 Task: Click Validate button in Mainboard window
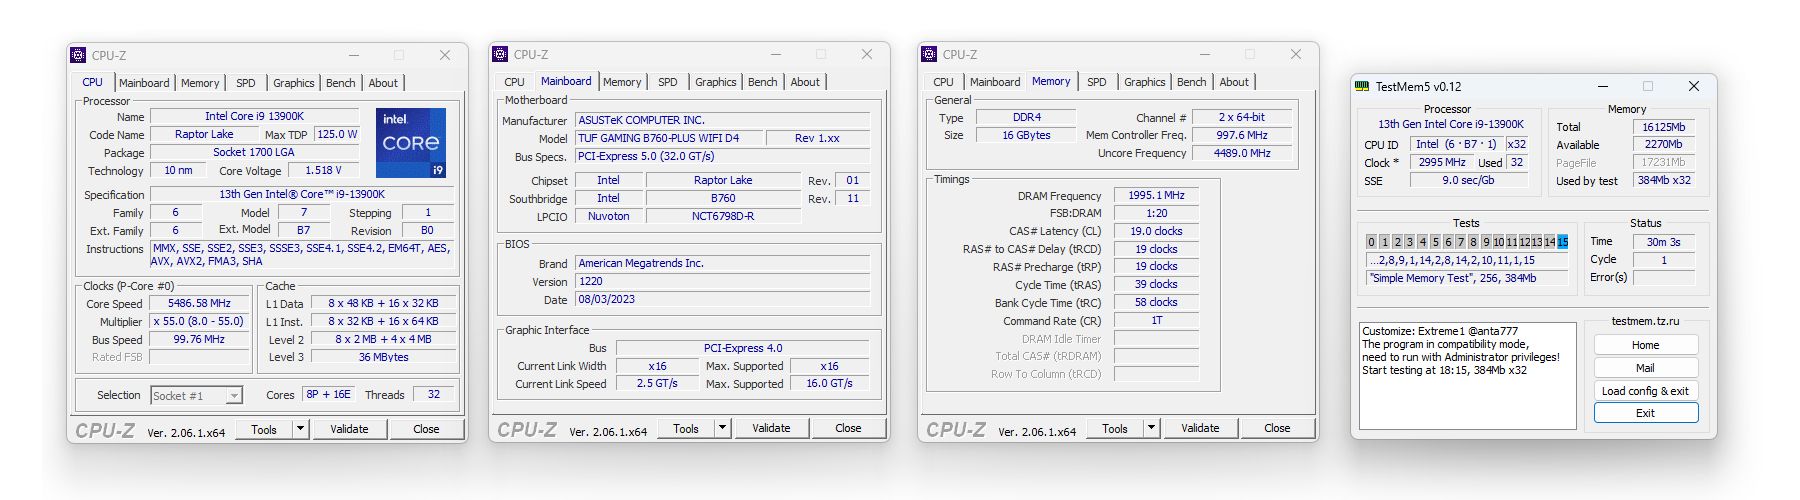pos(771,428)
